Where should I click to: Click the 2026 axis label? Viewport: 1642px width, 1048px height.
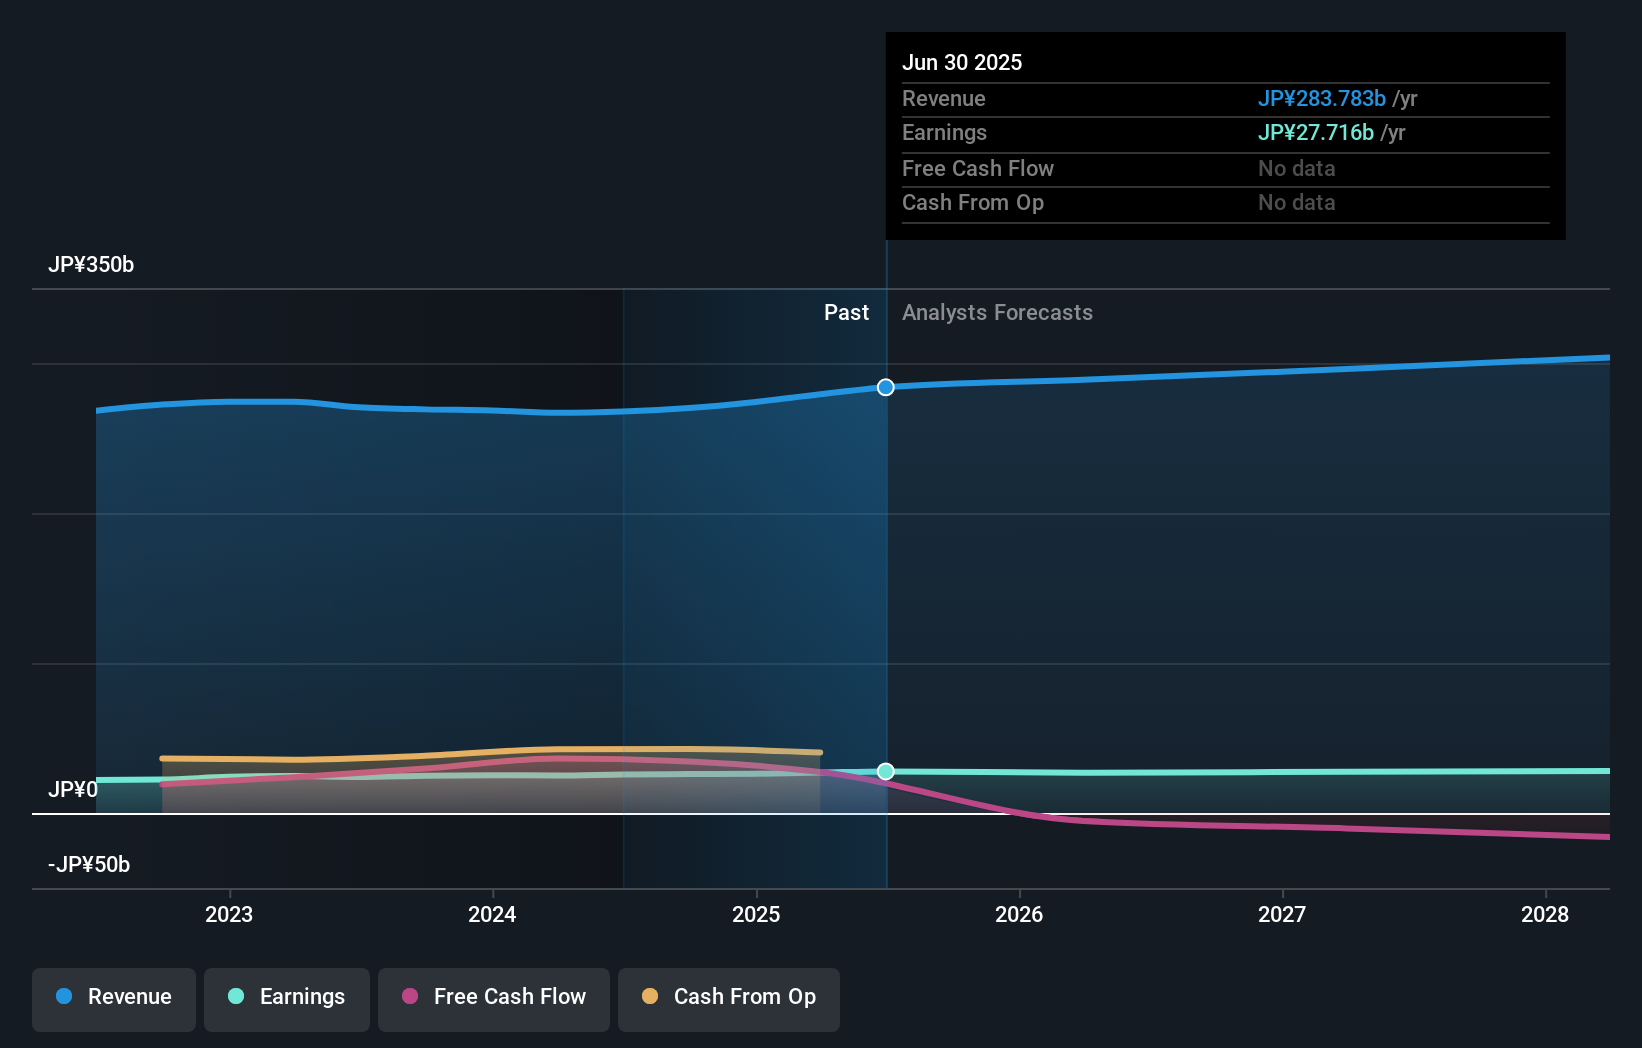1019,913
